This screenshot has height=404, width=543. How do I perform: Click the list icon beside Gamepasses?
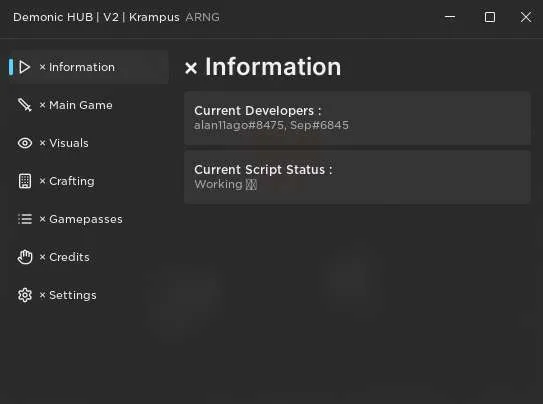coord(25,219)
